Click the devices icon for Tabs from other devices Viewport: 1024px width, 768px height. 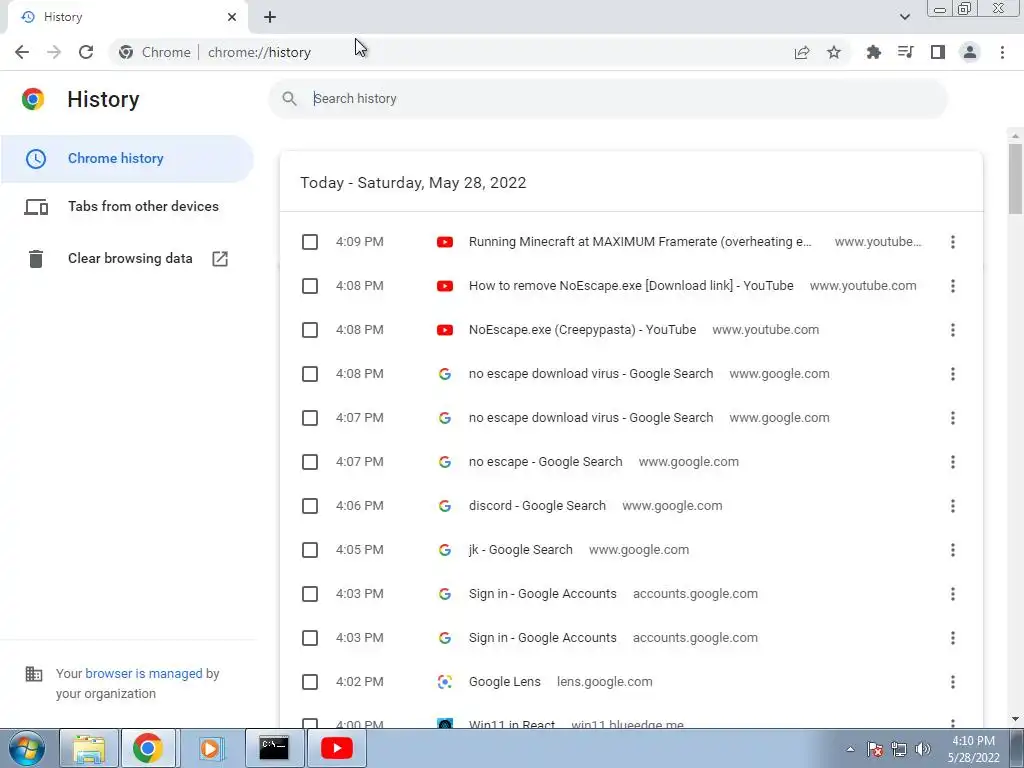(36, 207)
